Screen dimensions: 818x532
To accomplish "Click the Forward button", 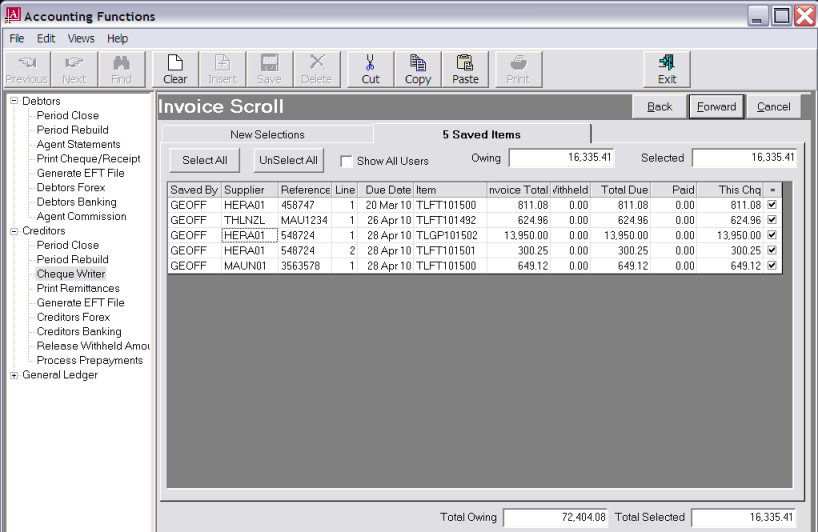I will [716, 107].
